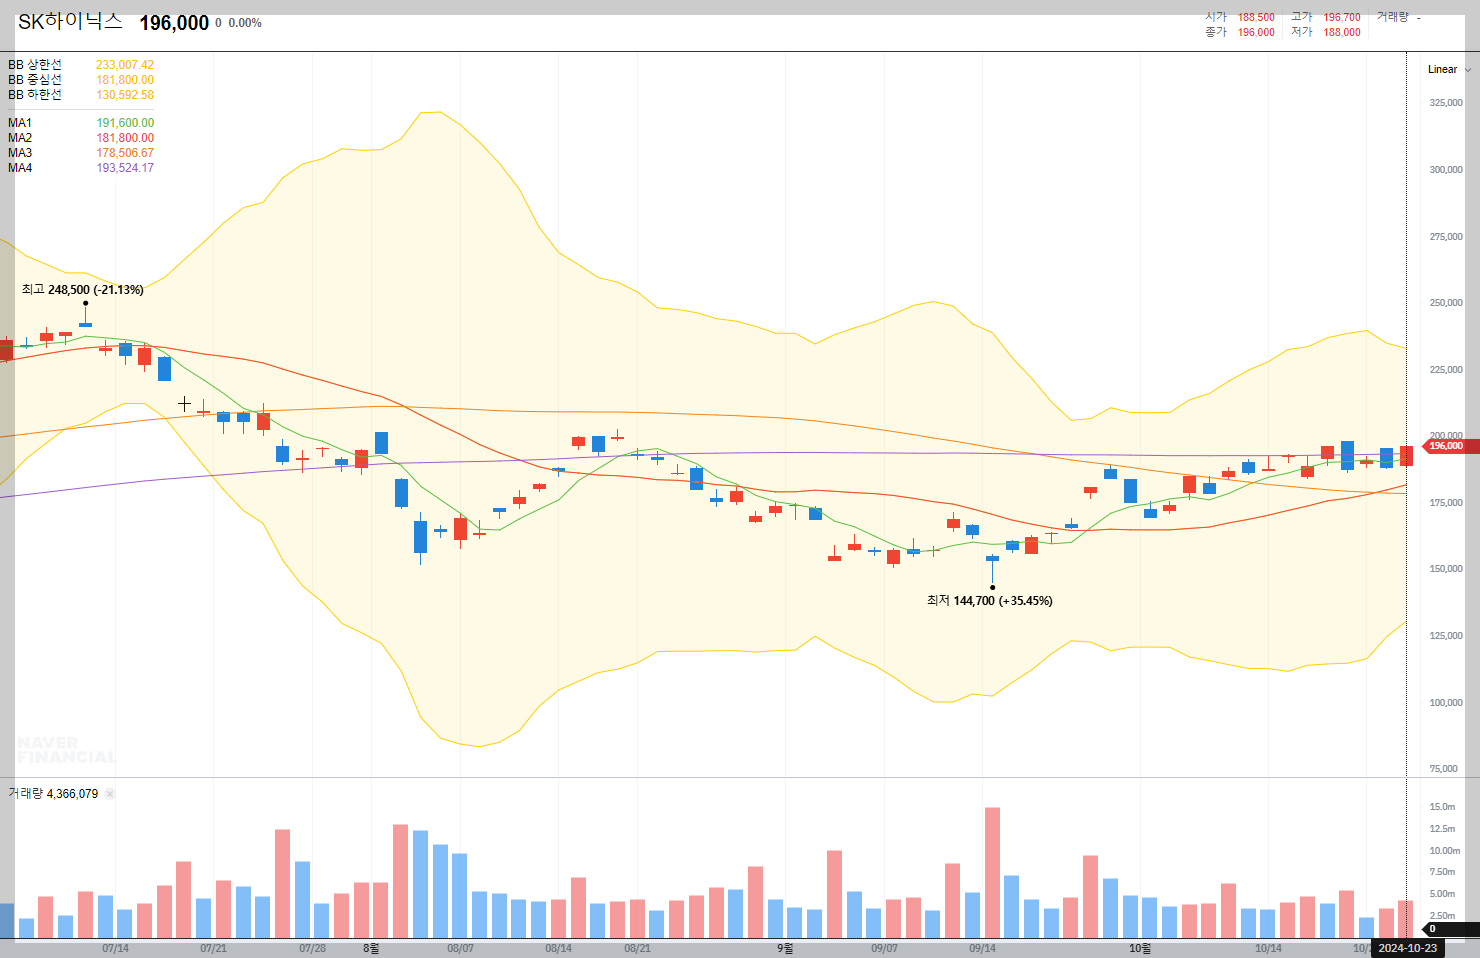Select the MA4 legend entry
Image resolution: width=1480 pixels, height=958 pixels.
click(x=20, y=168)
